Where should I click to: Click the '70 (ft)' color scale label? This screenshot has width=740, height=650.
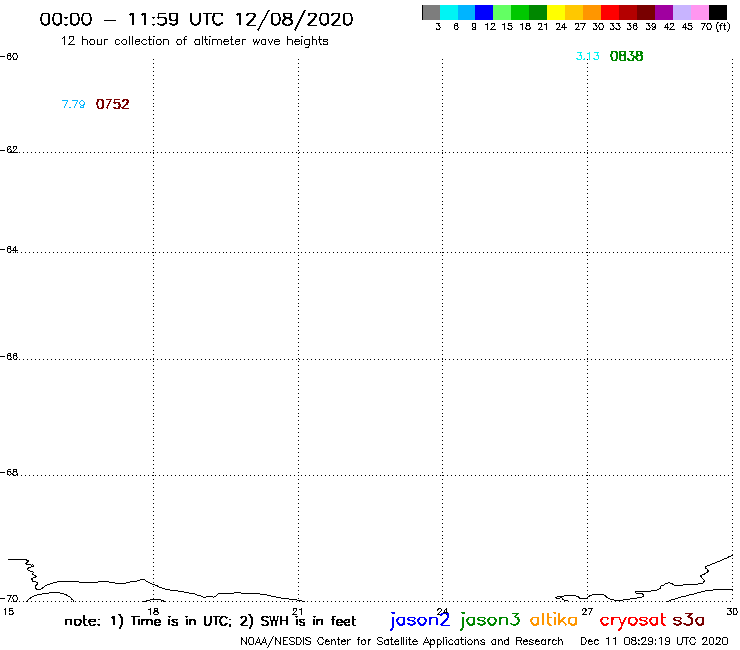715,27
